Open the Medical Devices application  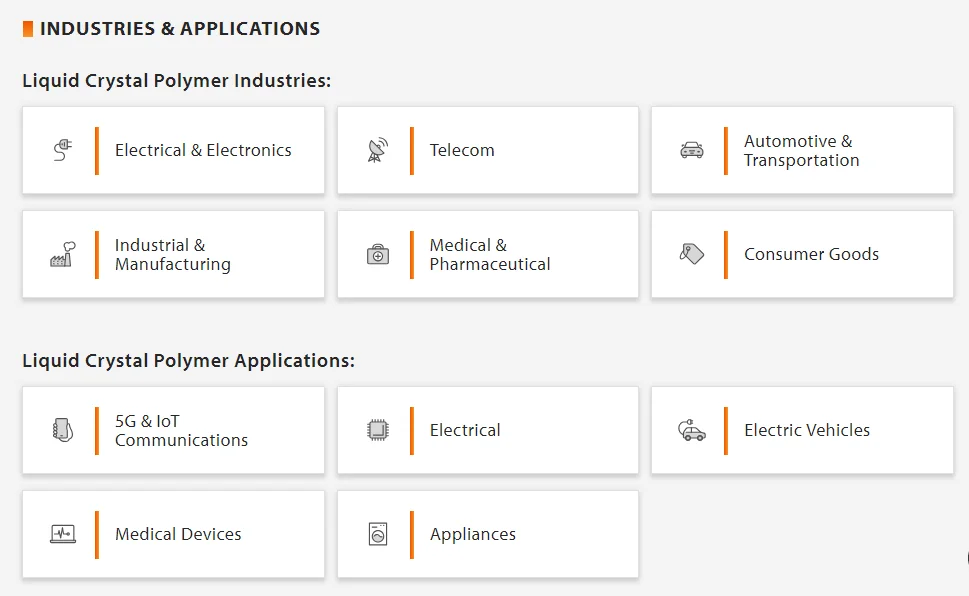pyautogui.click(x=178, y=534)
